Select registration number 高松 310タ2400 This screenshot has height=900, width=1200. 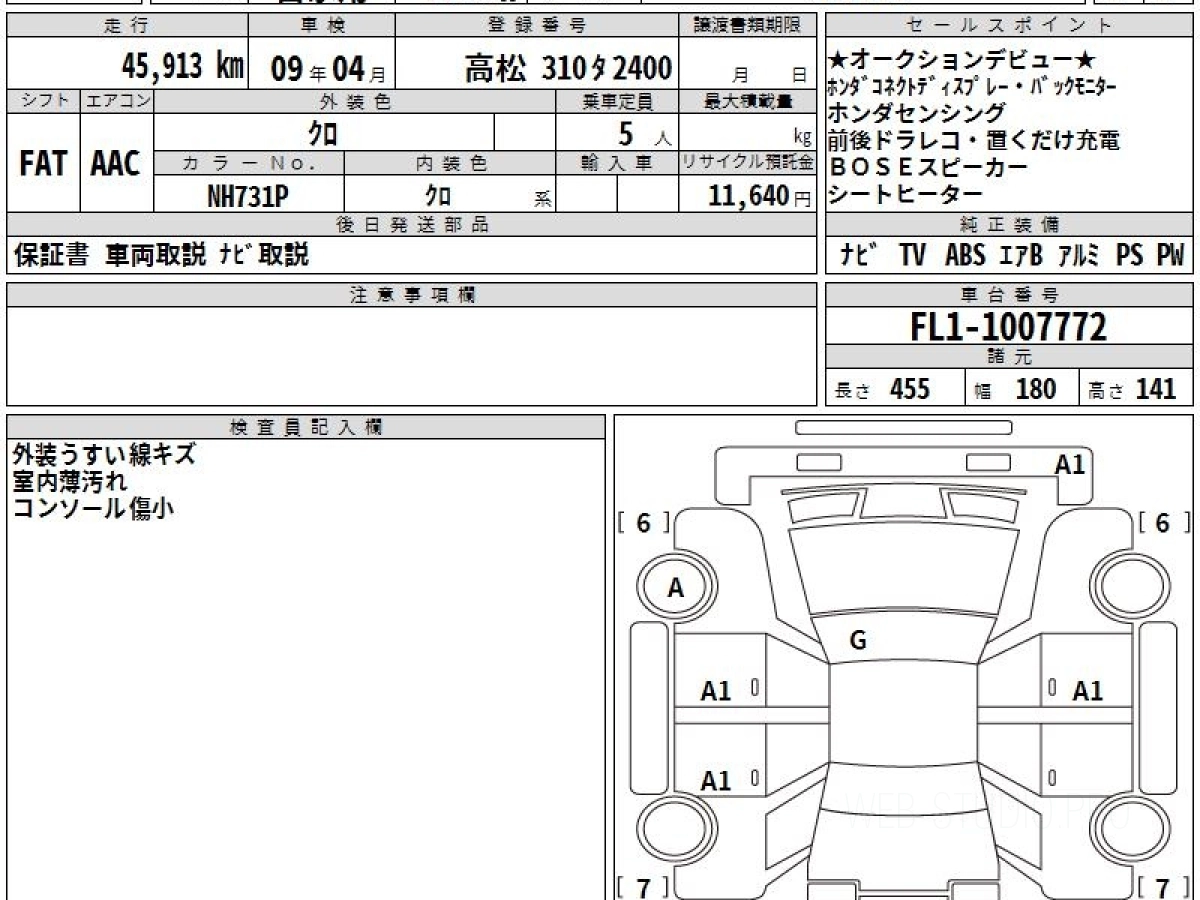click(568, 68)
